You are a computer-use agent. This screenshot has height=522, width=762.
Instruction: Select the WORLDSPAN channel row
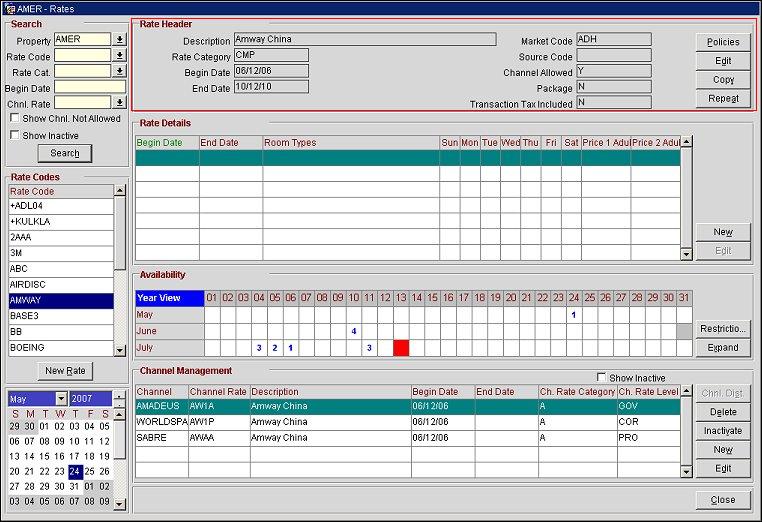(x=162, y=422)
